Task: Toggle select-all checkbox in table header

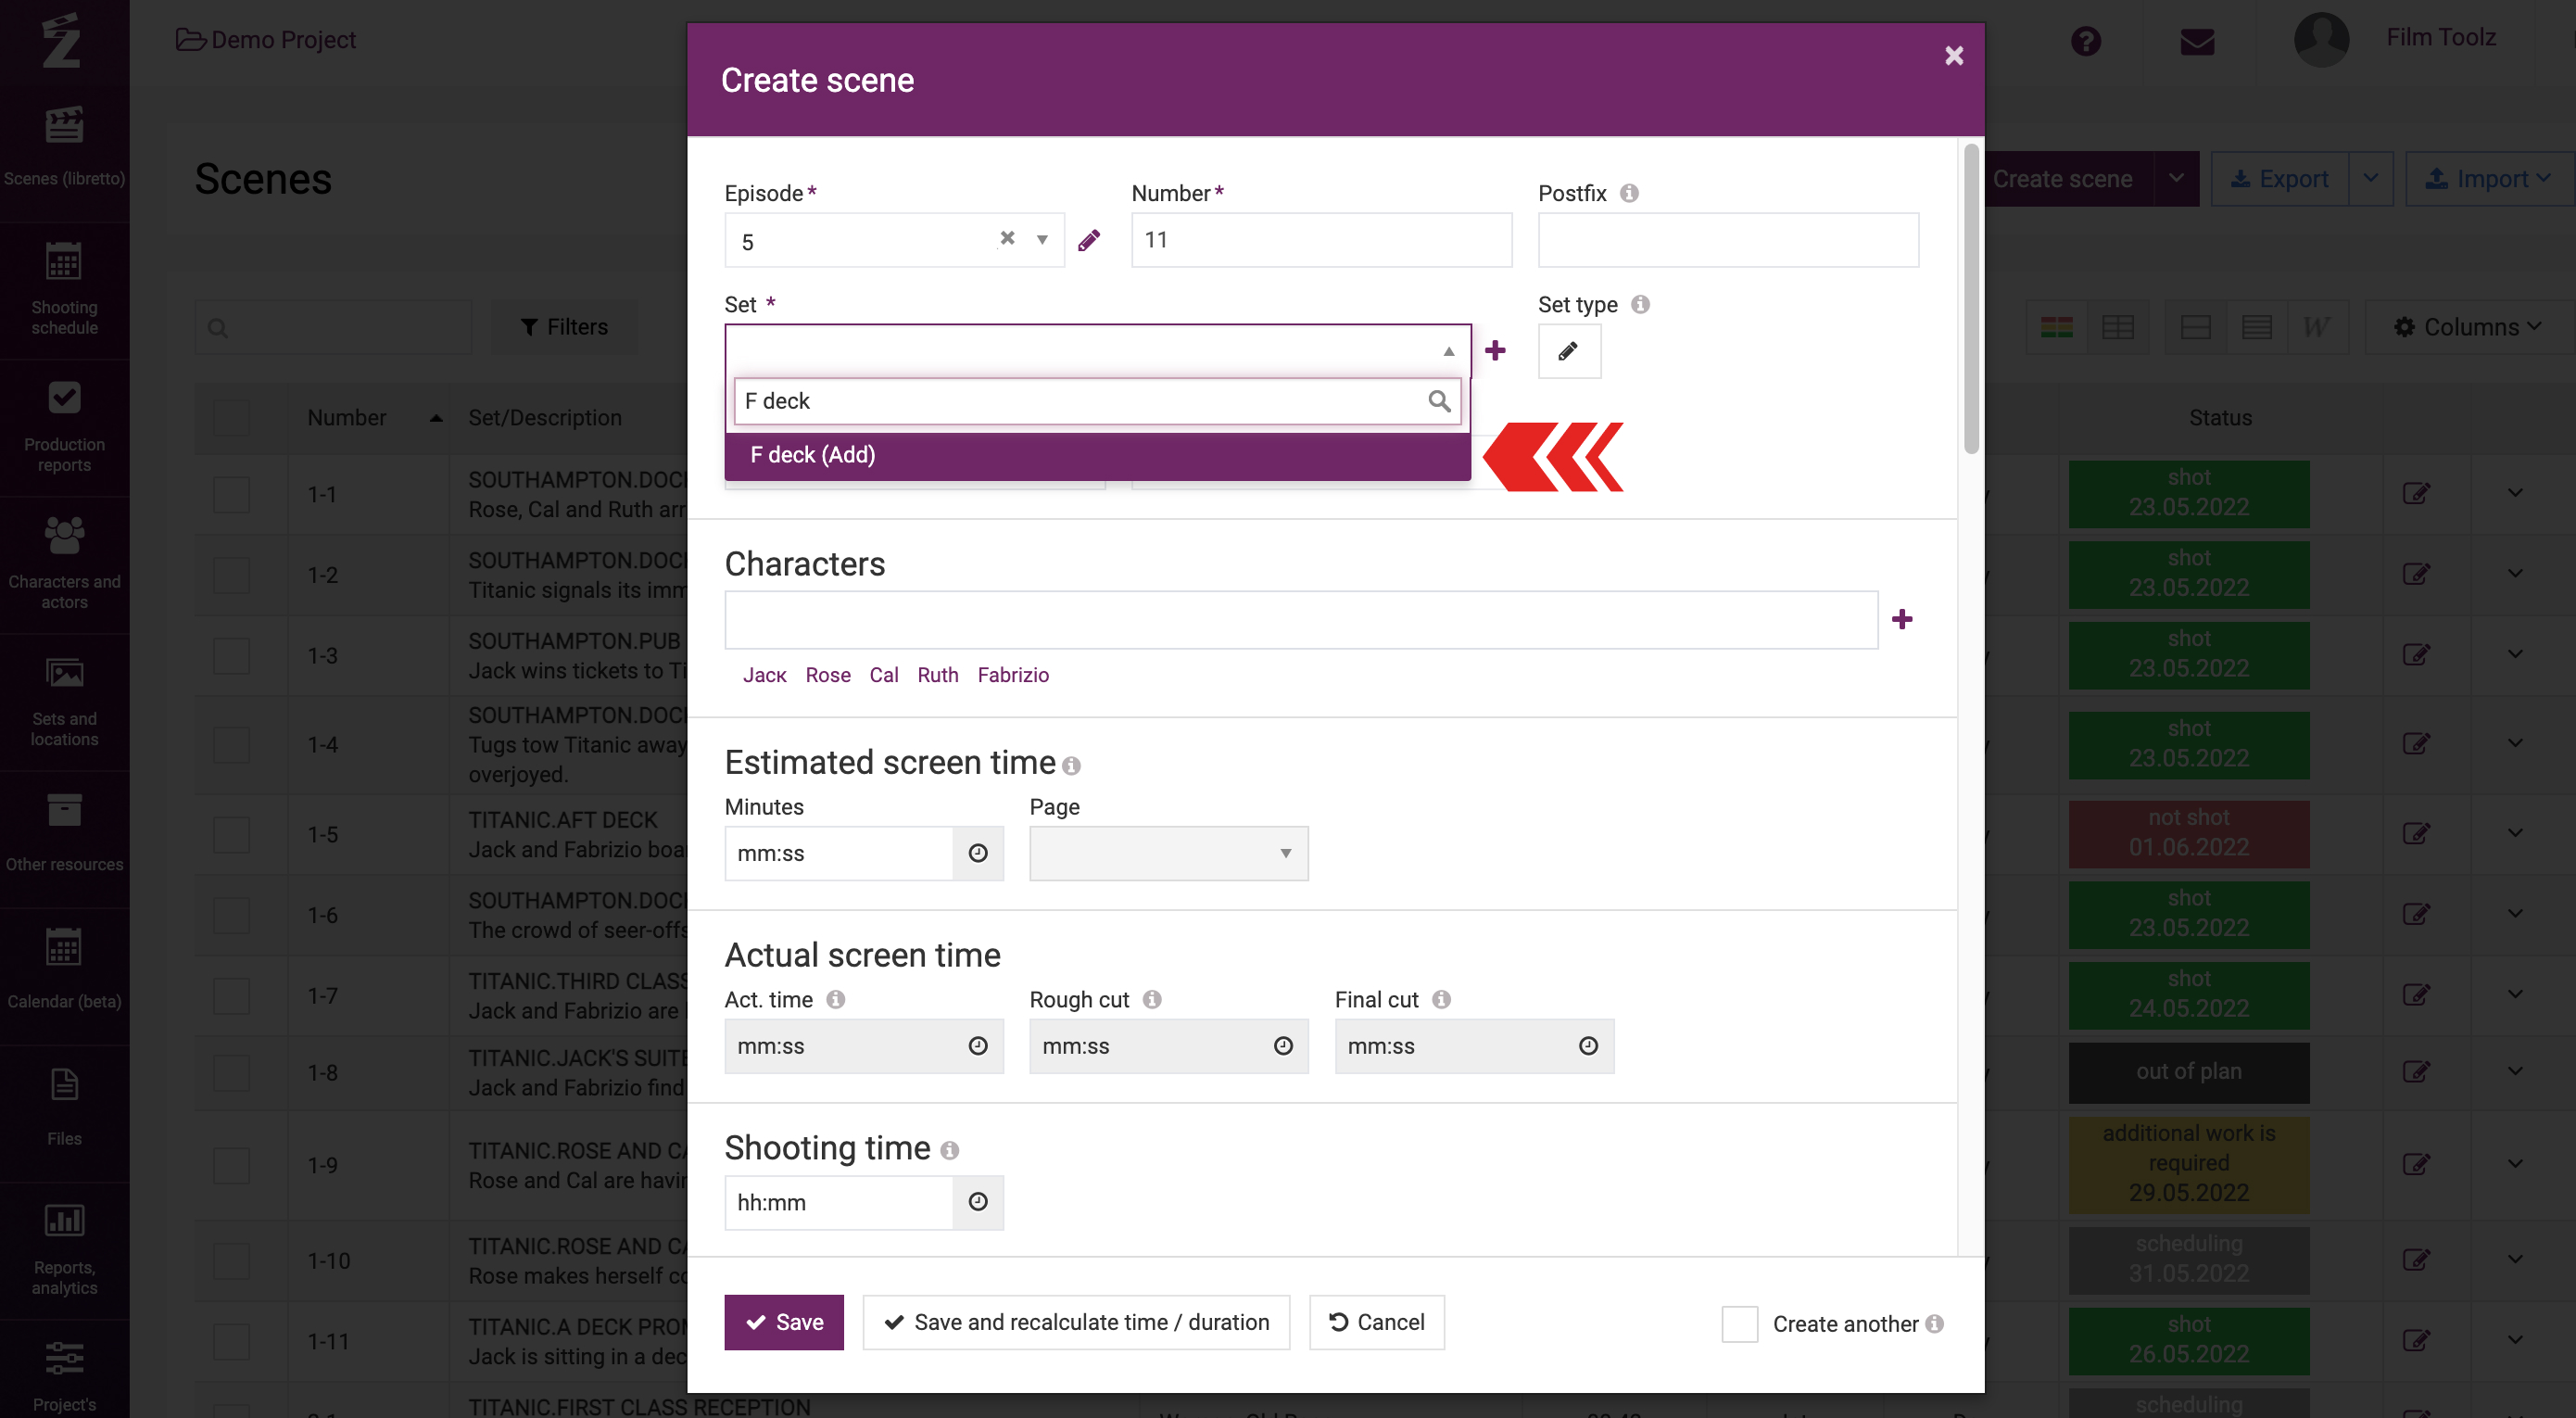Action: [231, 418]
